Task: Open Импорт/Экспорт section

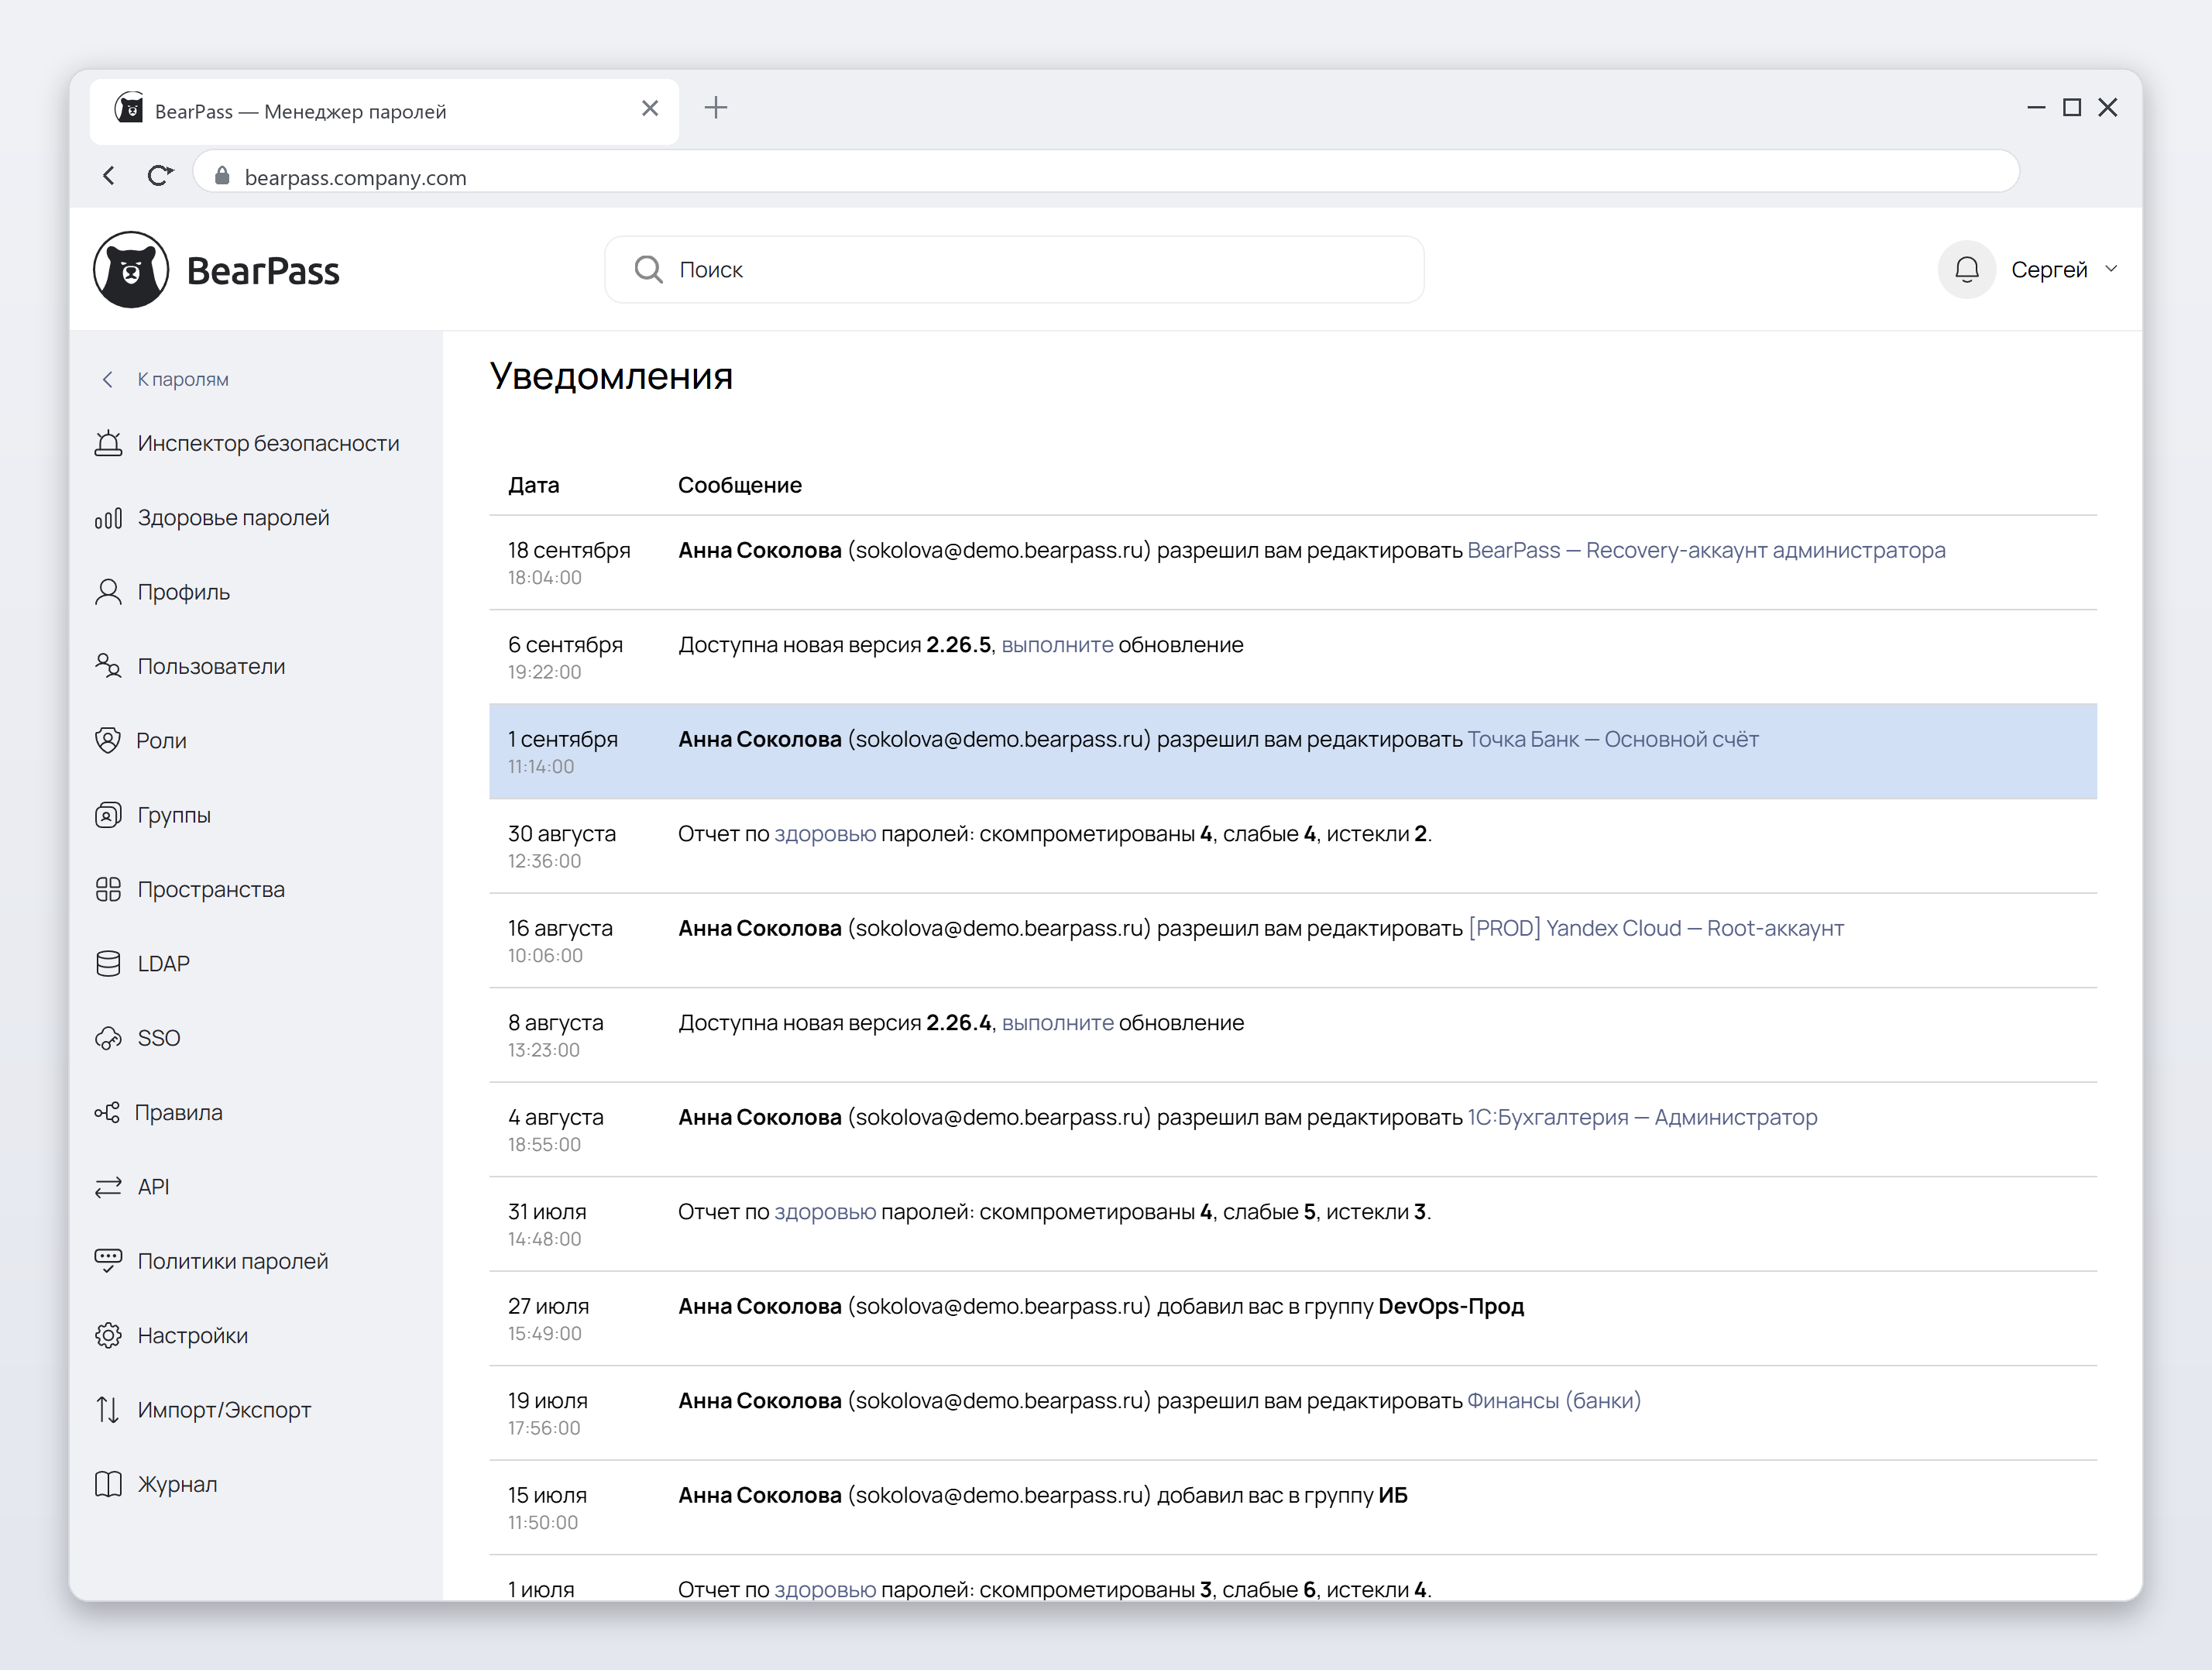Action: click(x=225, y=1410)
